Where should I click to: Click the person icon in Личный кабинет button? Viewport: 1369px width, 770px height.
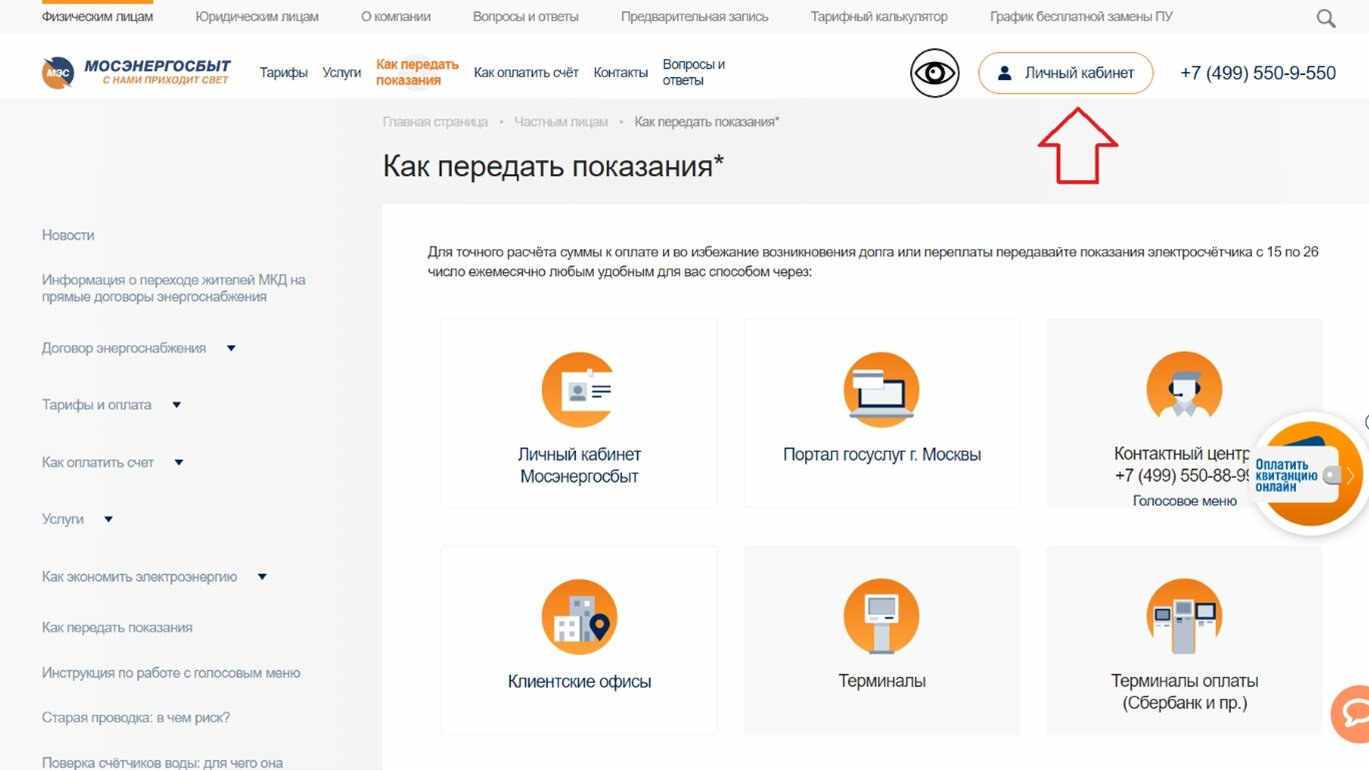pos(1005,73)
